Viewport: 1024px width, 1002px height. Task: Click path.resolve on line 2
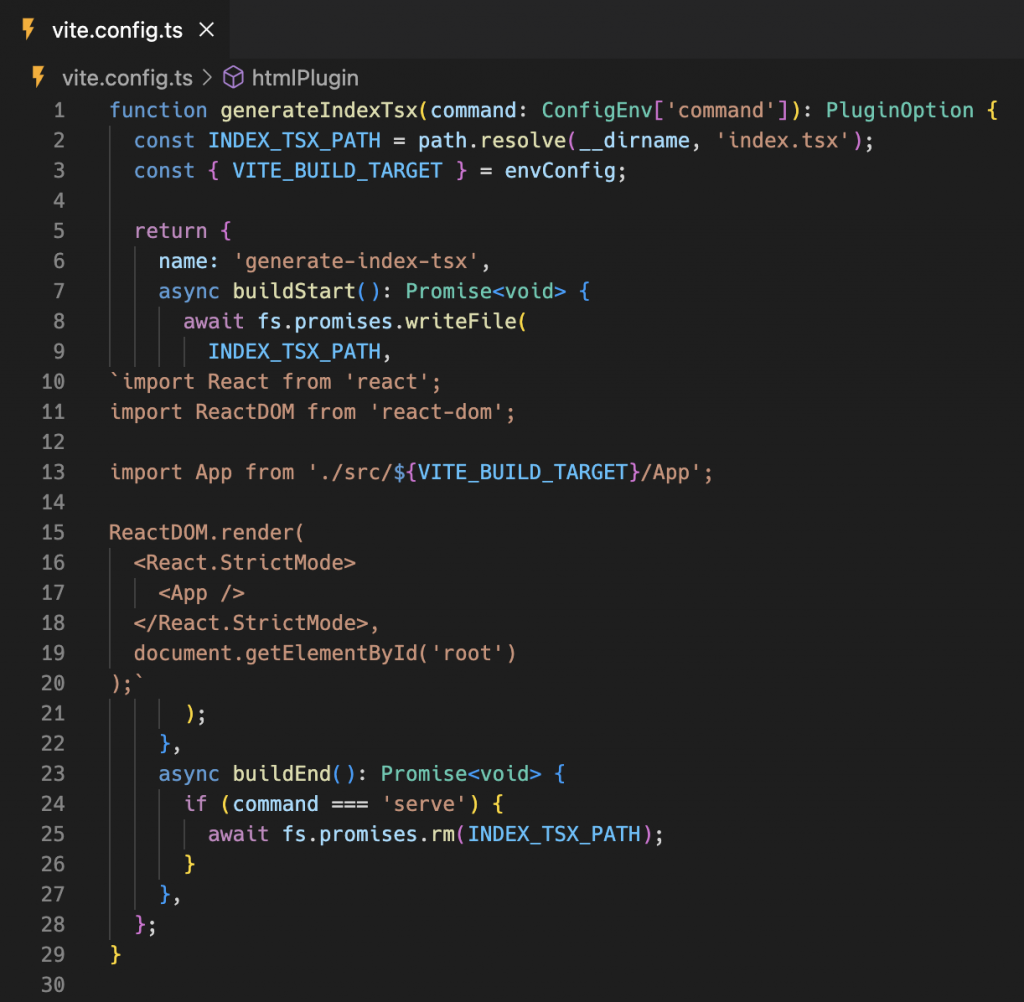click(492, 140)
